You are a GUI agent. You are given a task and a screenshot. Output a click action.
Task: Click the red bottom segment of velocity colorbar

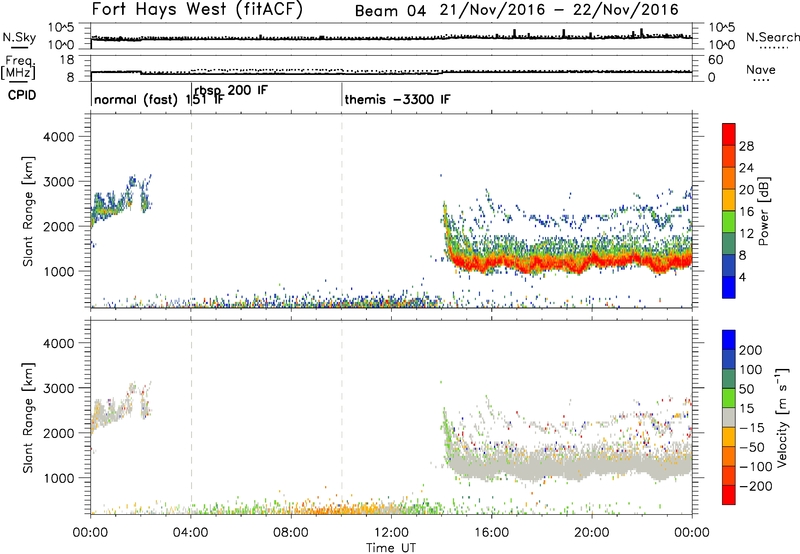click(729, 495)
